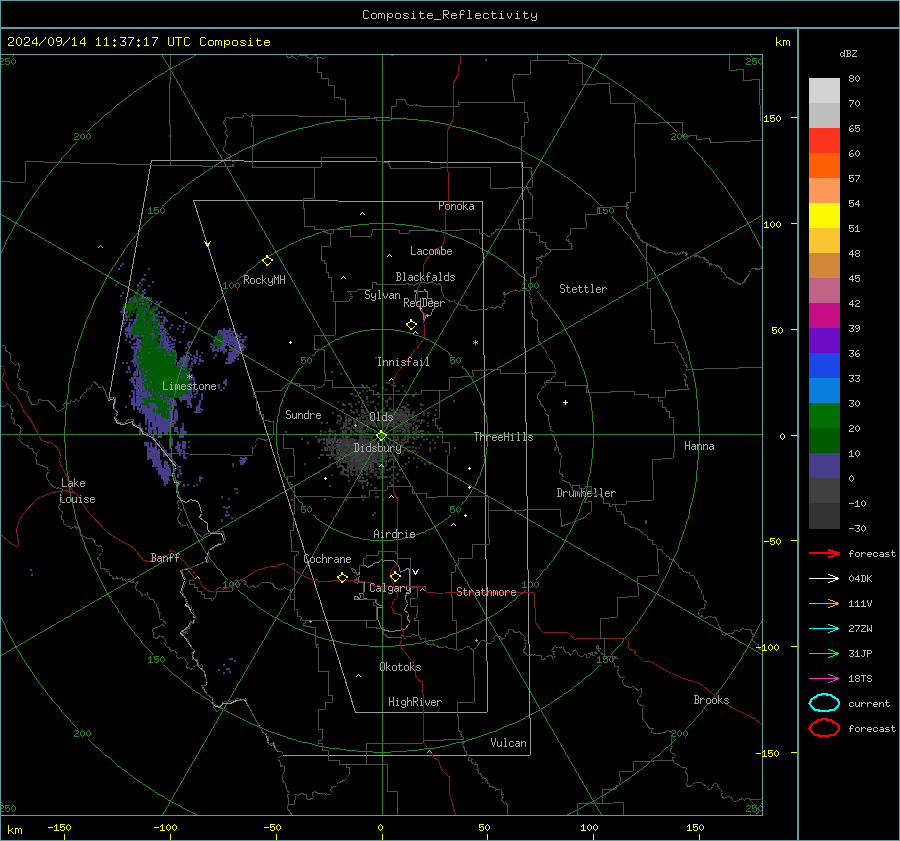Click the HighRiver city label

coord(415,702)
